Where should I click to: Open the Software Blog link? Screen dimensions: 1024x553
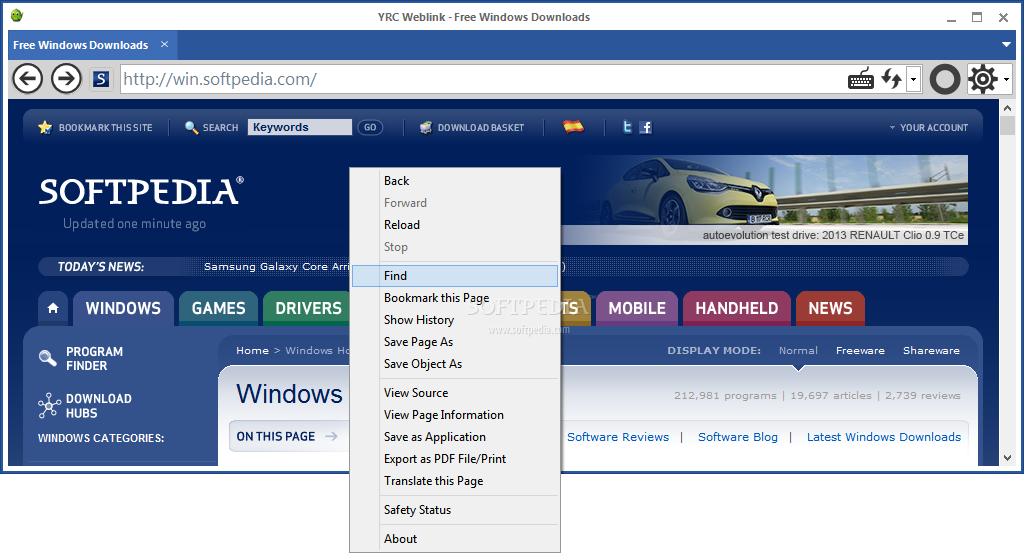click(738, 437)
